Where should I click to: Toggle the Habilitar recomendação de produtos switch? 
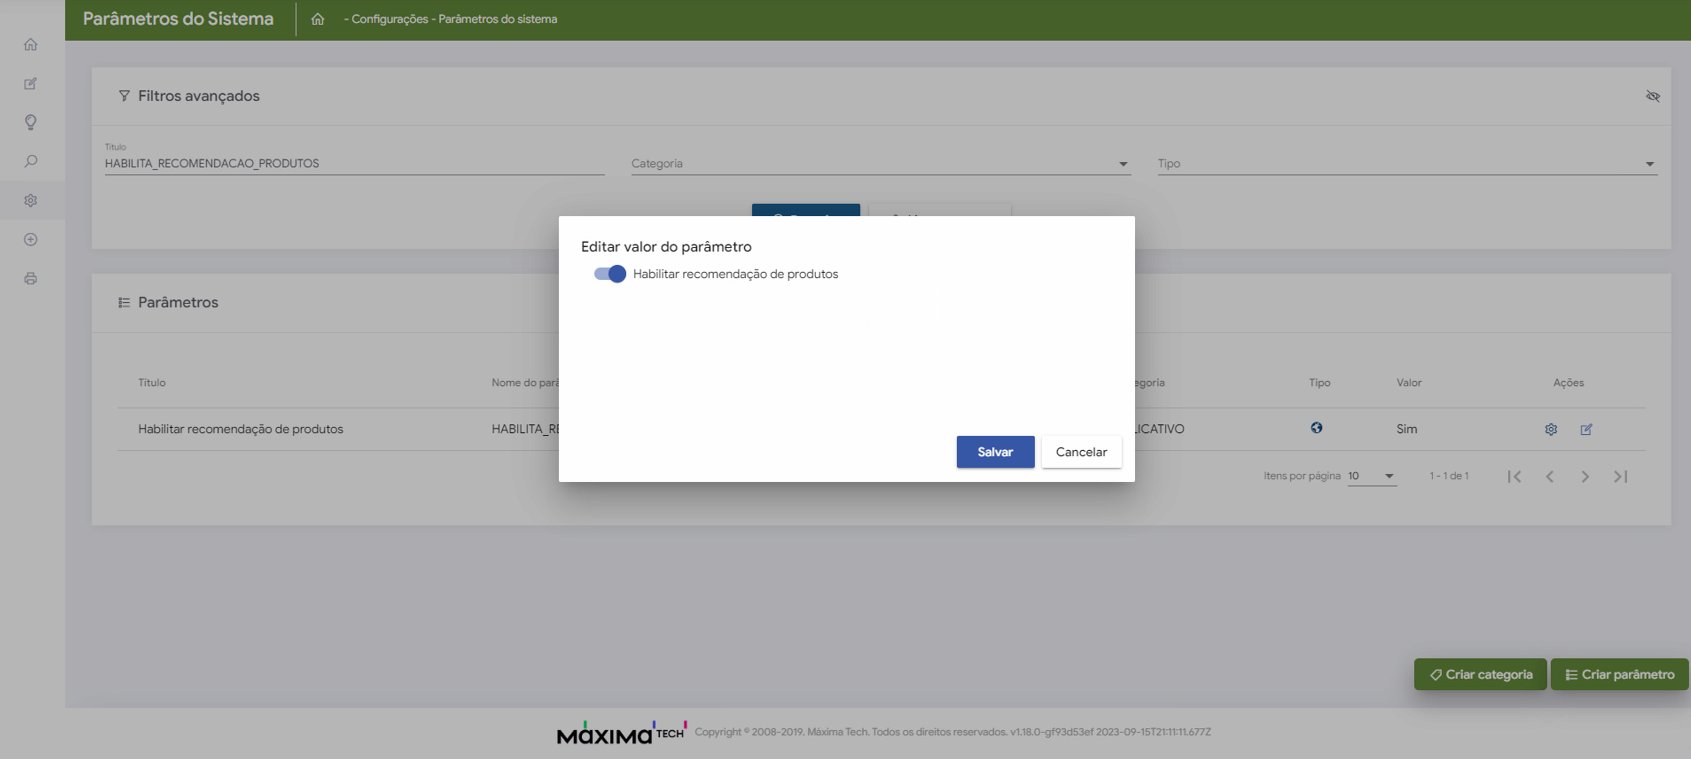(x=610, y=274)
